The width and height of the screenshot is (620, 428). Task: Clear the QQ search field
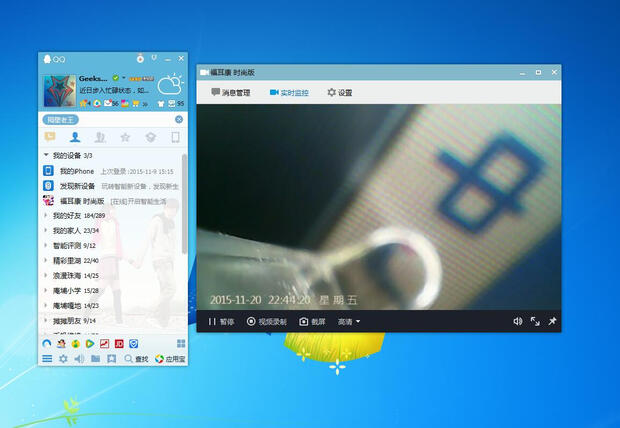179,119
